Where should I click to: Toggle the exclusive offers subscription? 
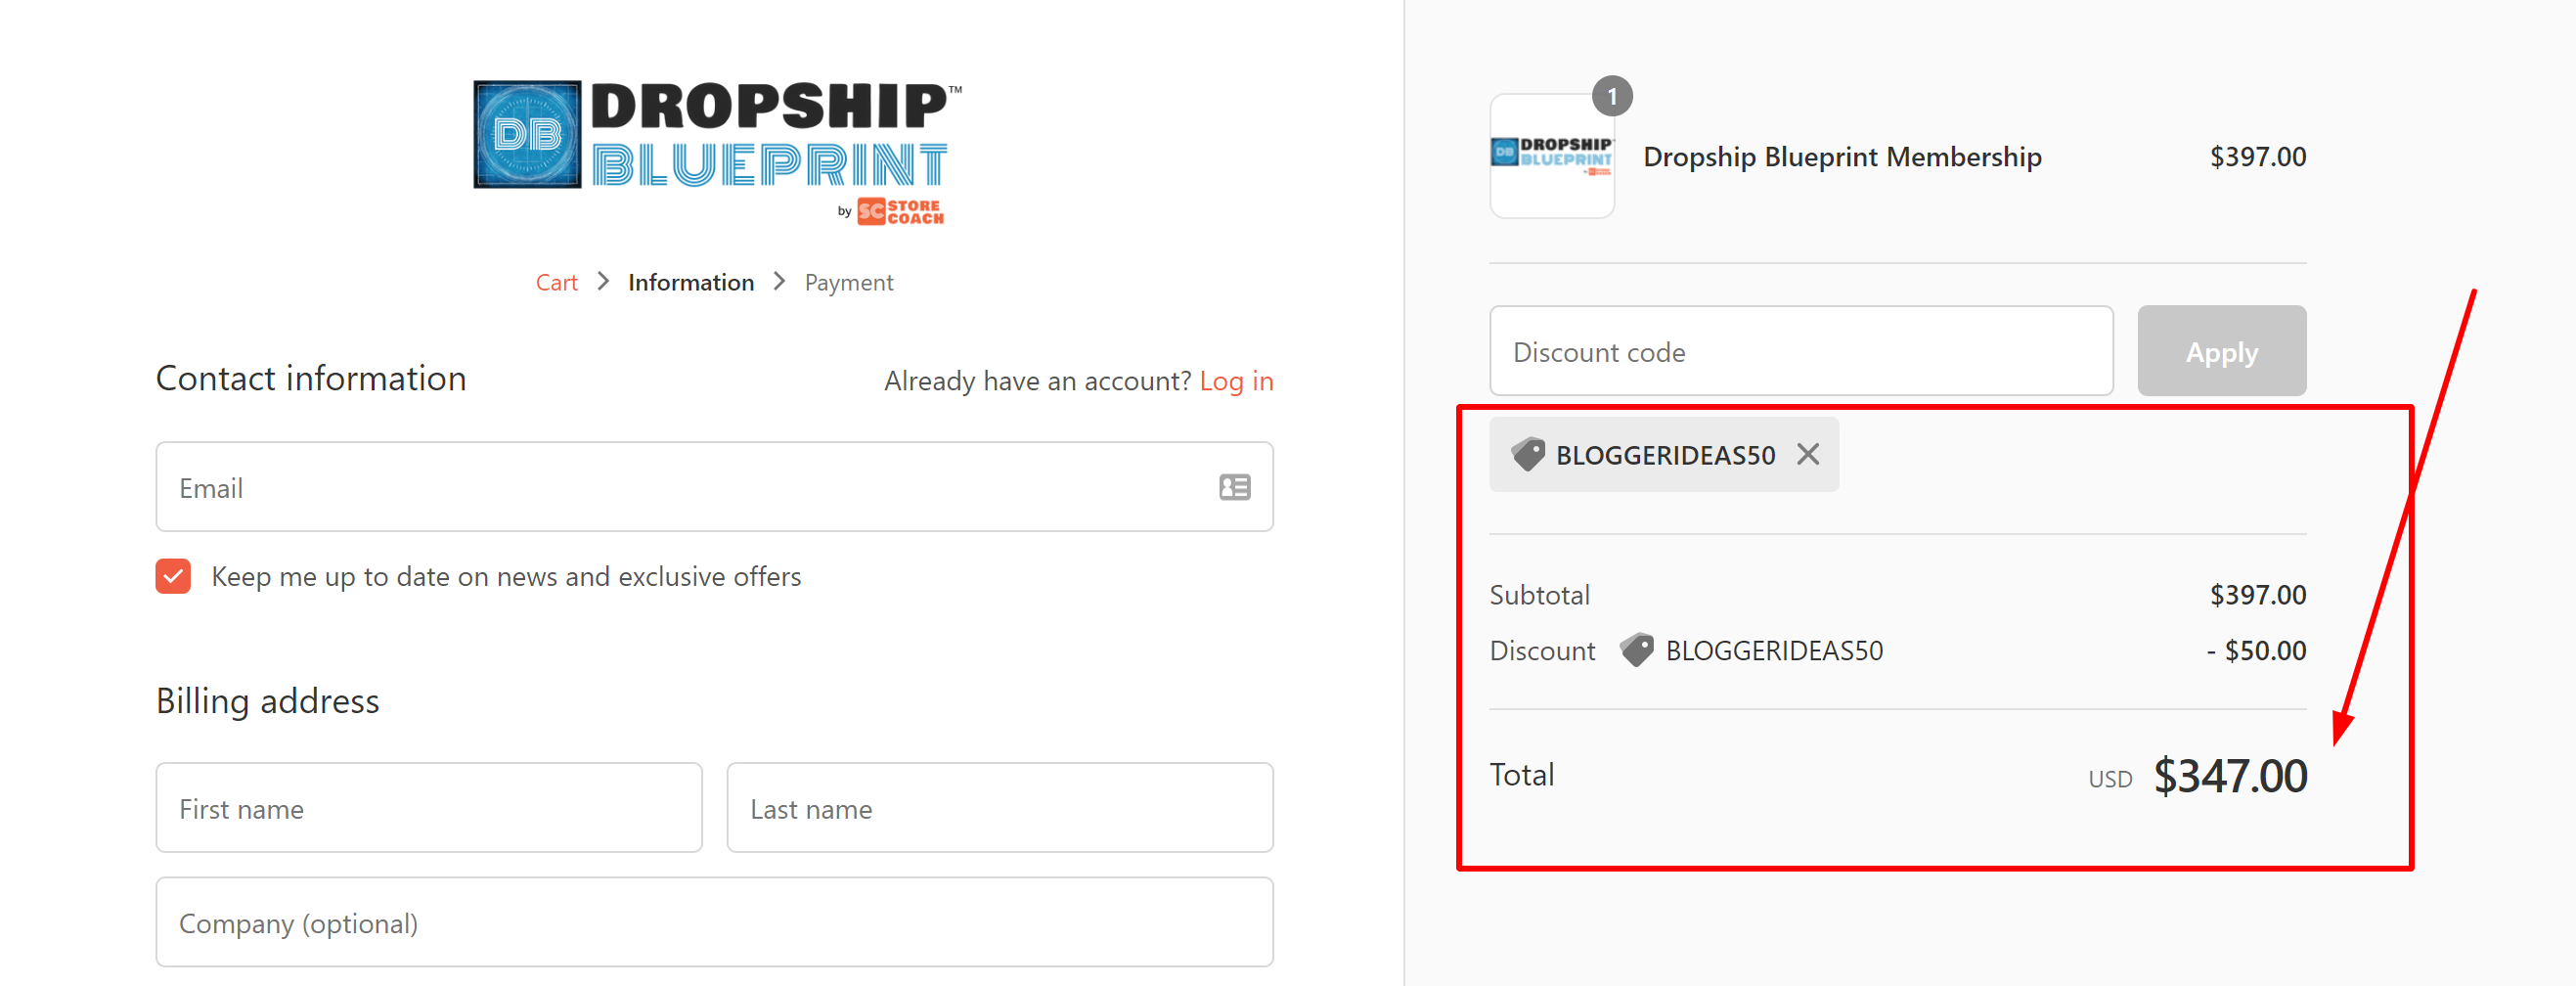172,576
